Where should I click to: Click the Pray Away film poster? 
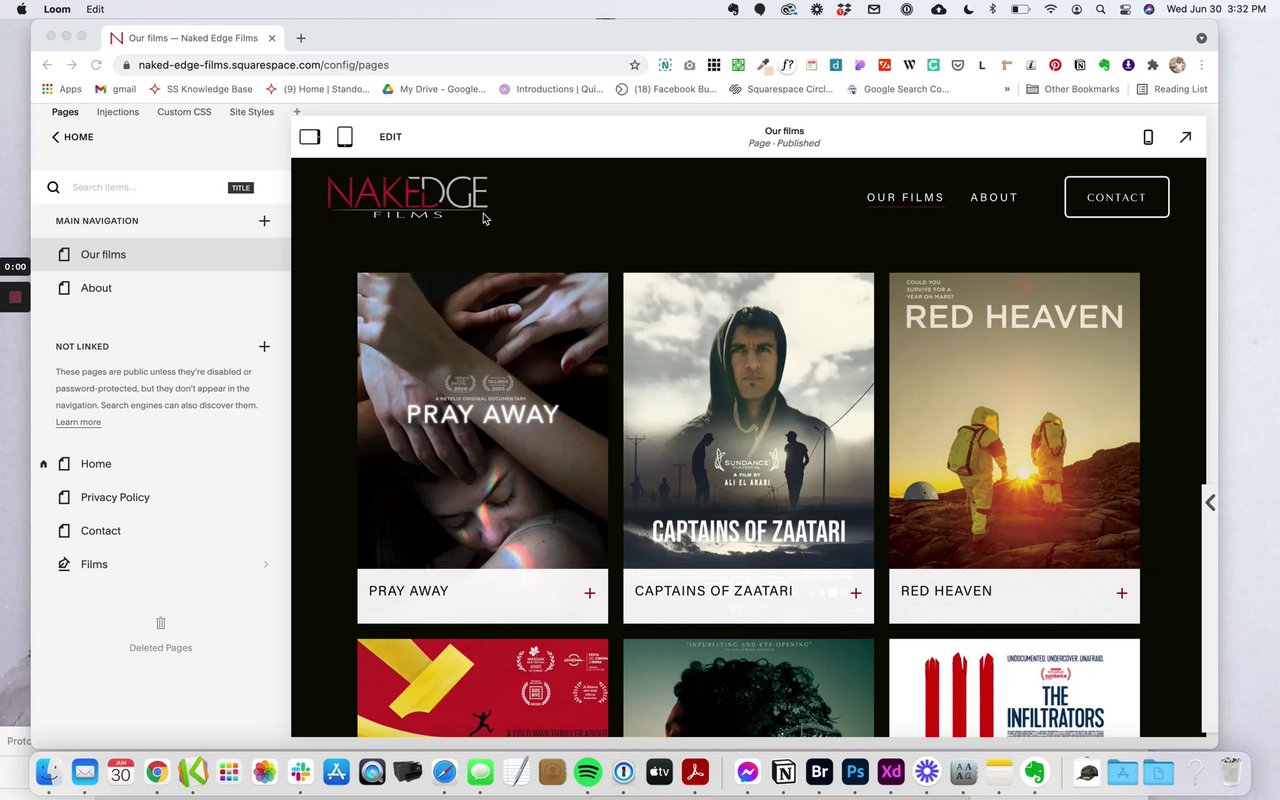pyautogui.click(x=483, y=421)
